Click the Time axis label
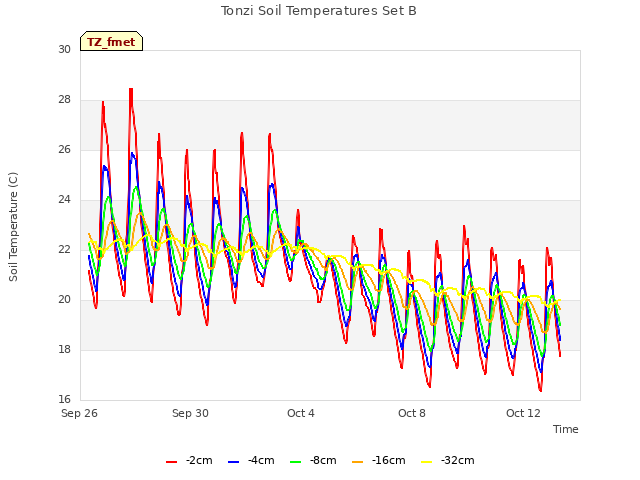Viewport: 640px width, 480px height. (566, 429)
